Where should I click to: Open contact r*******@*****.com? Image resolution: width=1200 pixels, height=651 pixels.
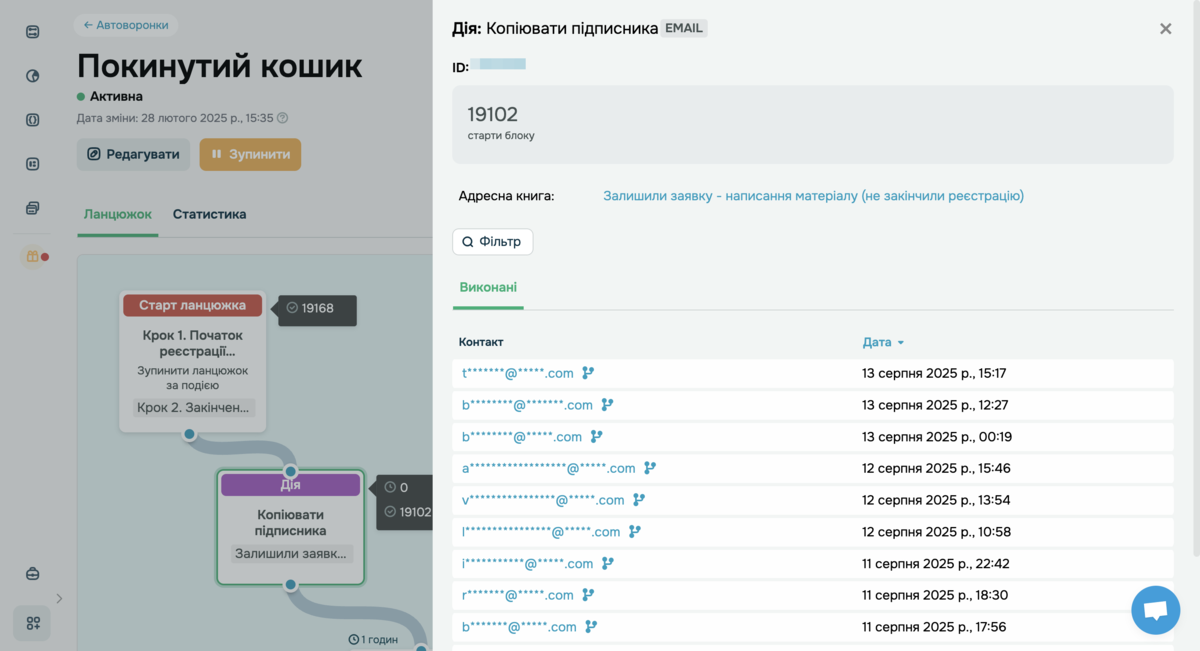pyautogui.click(x=517, y=595)
